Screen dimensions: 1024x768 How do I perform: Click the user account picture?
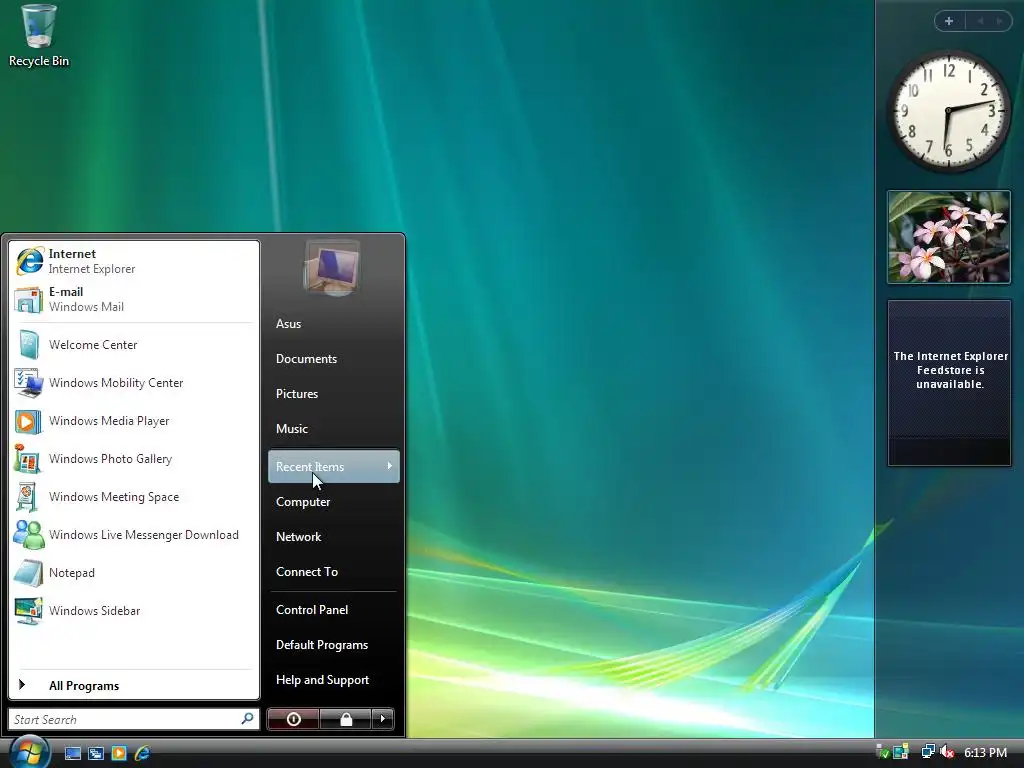tap(332, 268)
